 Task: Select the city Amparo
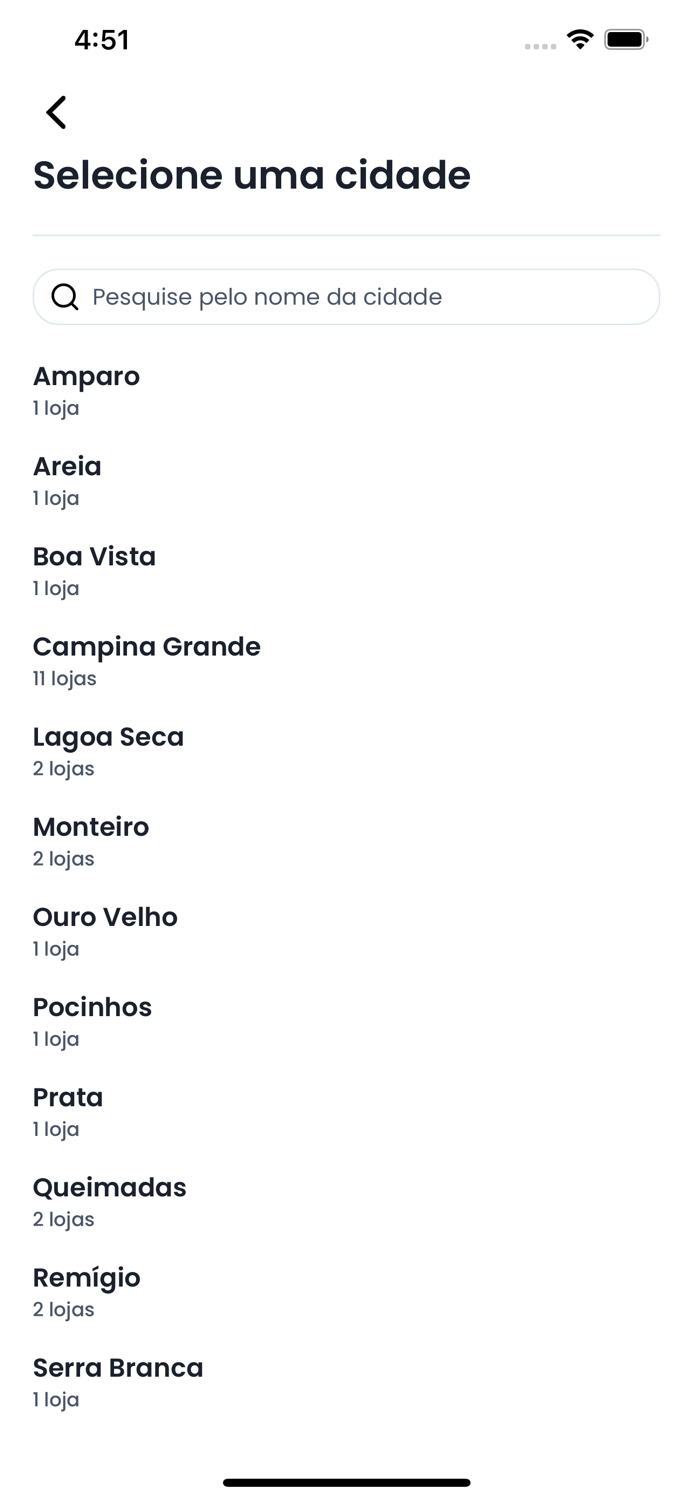pyautogui.click(x=86, y=377)
